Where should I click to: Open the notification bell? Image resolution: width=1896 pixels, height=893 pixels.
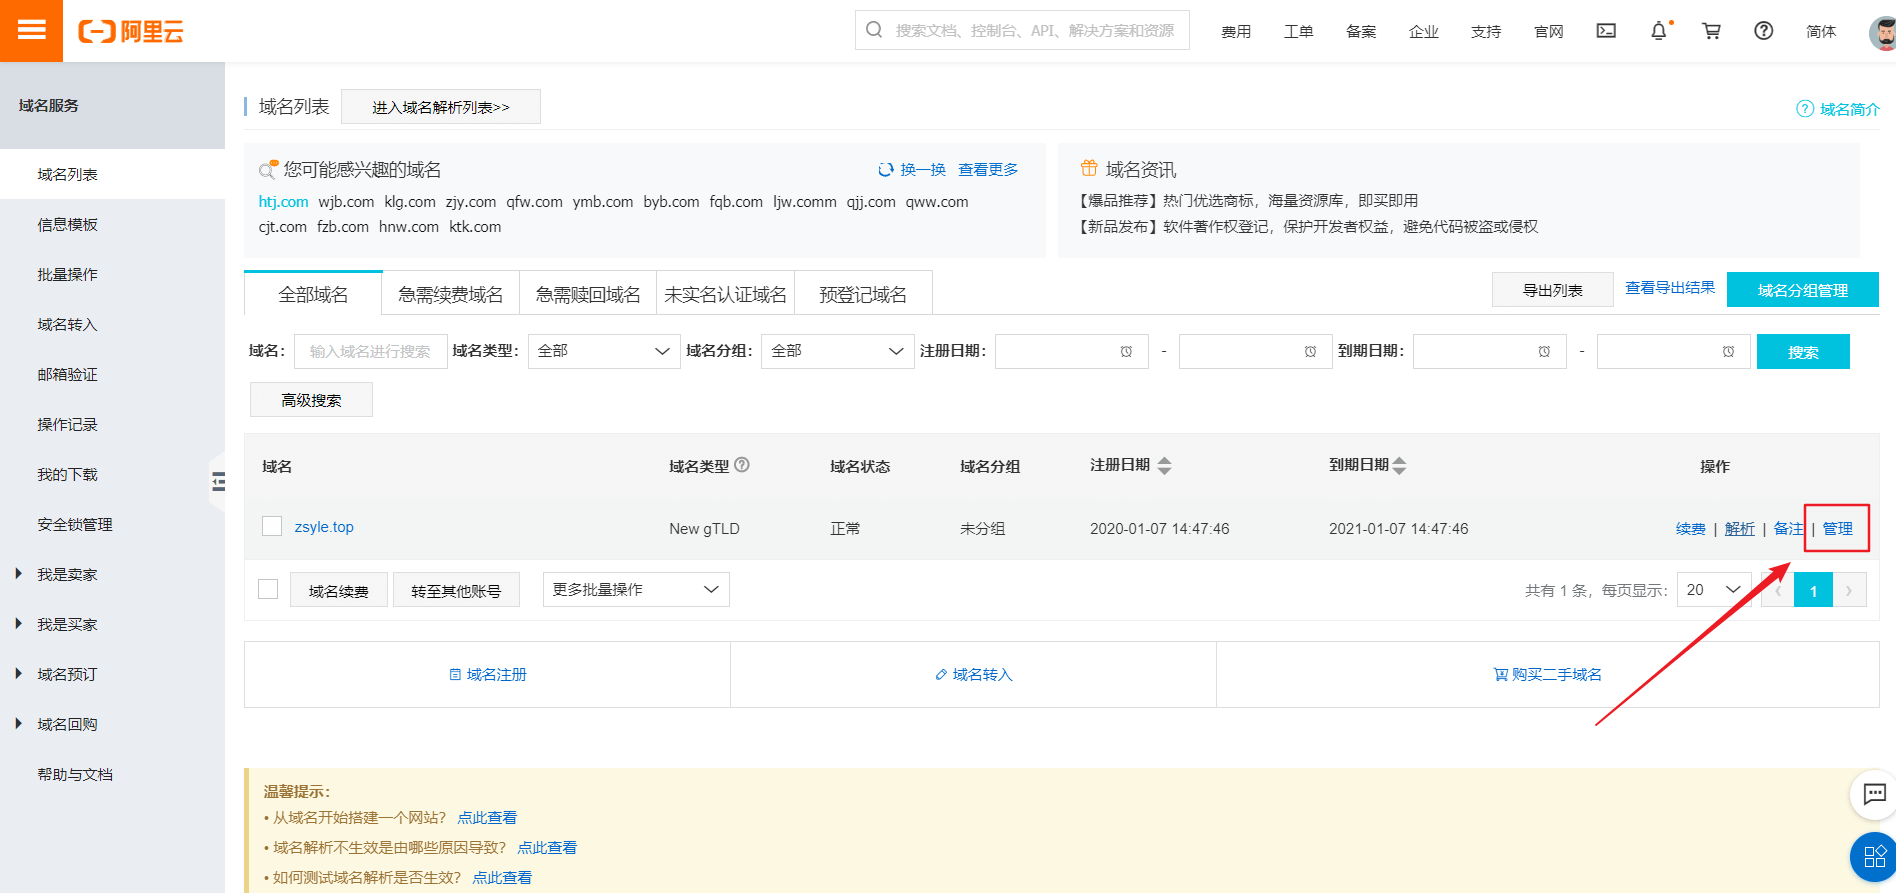point(1658,31)
